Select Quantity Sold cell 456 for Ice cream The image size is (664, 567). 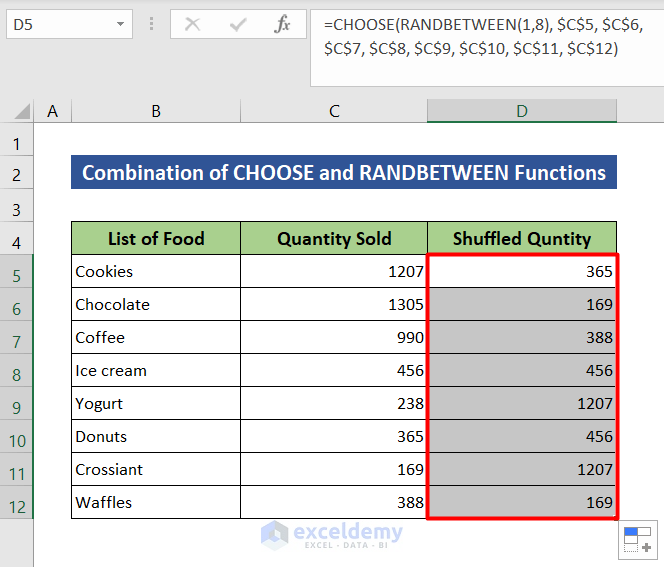(334, 371)
